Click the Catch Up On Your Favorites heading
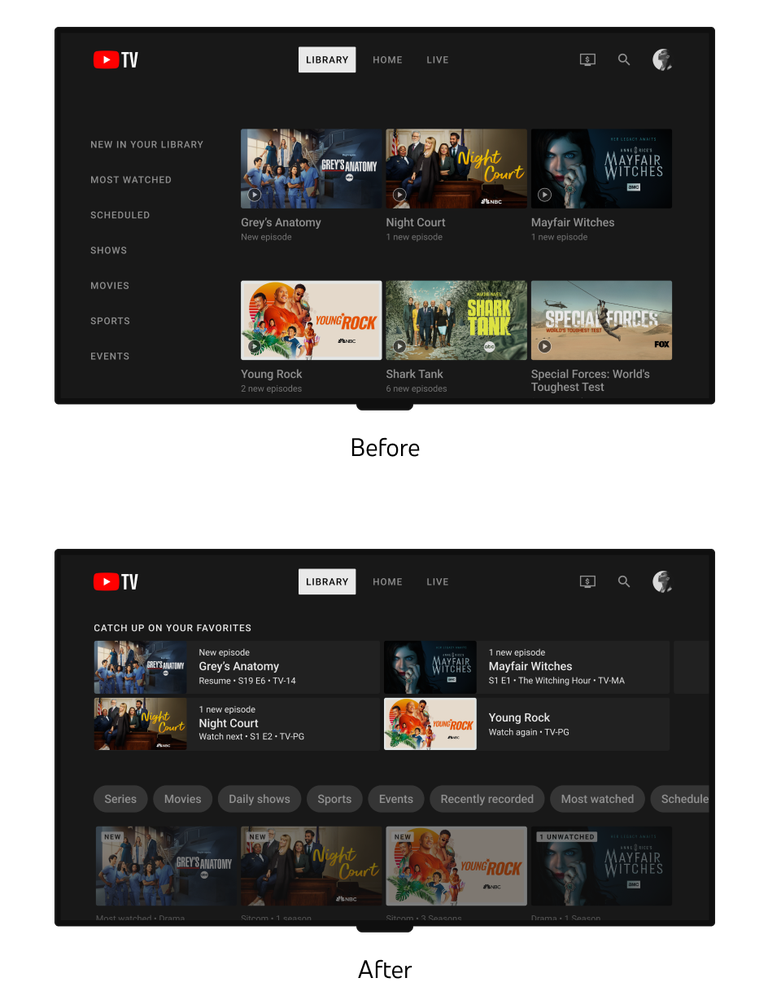 click(172, 628)
